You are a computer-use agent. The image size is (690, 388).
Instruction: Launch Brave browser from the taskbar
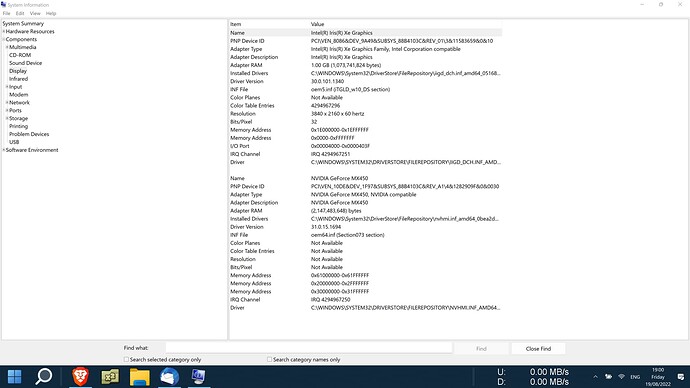[x=80, y=377]
